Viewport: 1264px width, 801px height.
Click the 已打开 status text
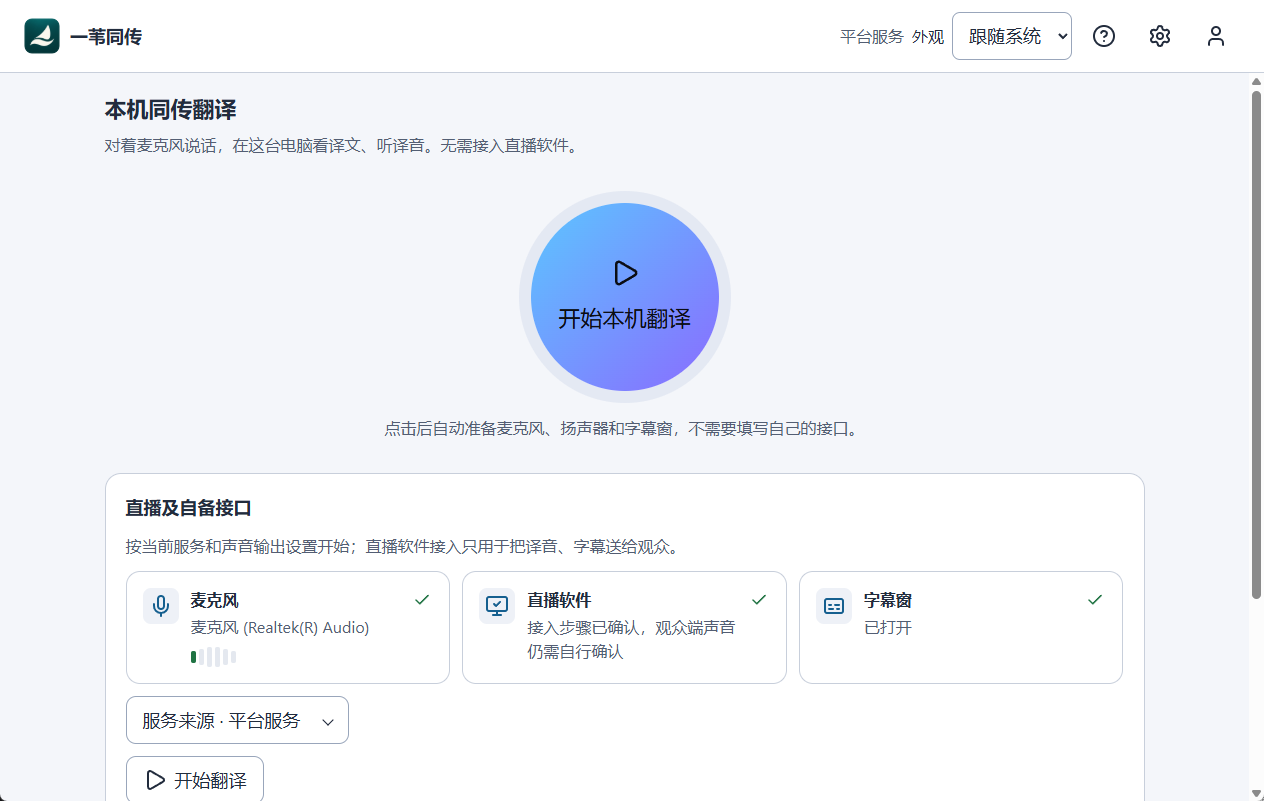point(888,628)
